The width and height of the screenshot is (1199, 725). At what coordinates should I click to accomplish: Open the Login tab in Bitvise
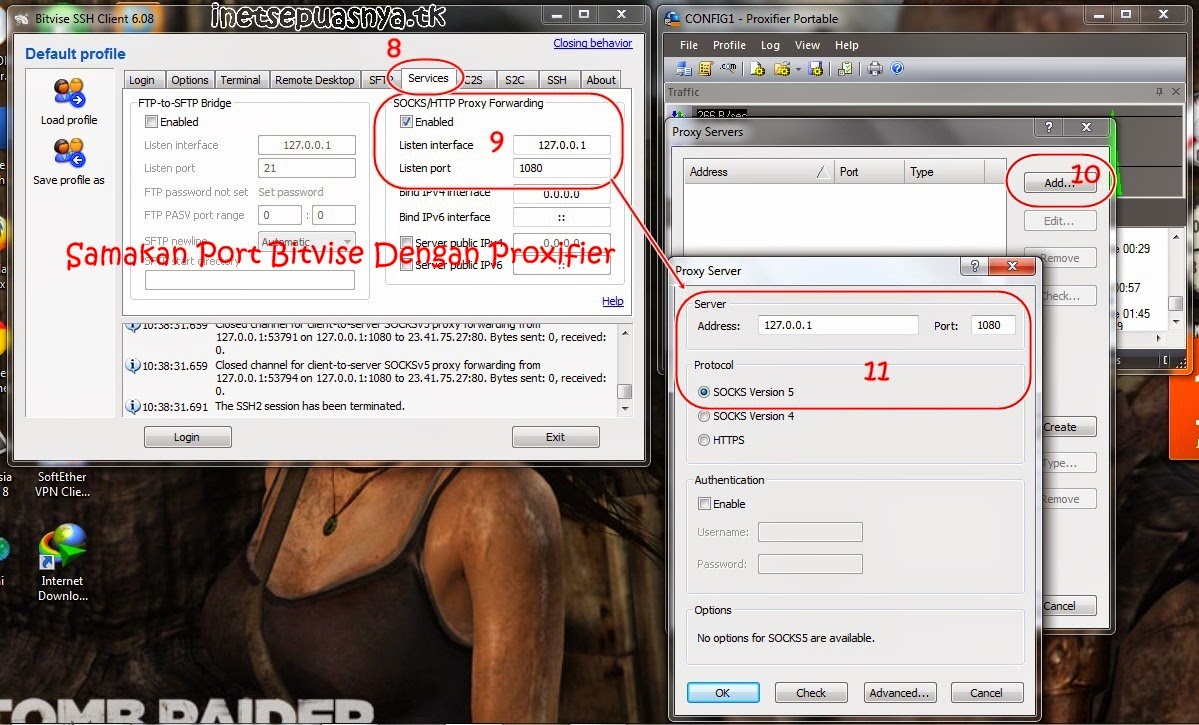pos(141,80)
